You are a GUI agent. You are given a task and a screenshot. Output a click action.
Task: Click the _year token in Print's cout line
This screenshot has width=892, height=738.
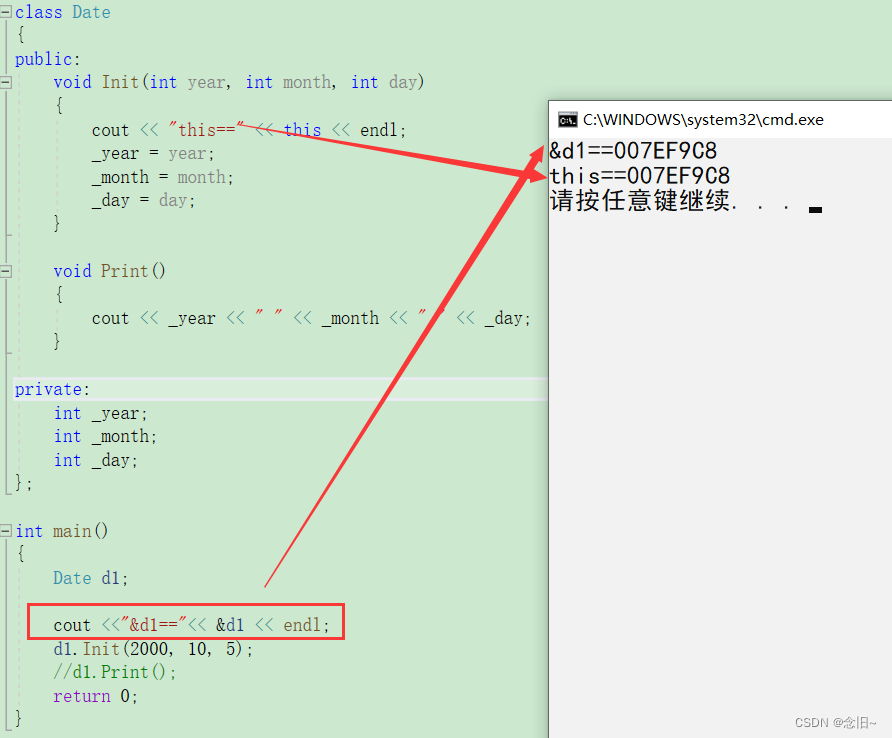point(192,319)
